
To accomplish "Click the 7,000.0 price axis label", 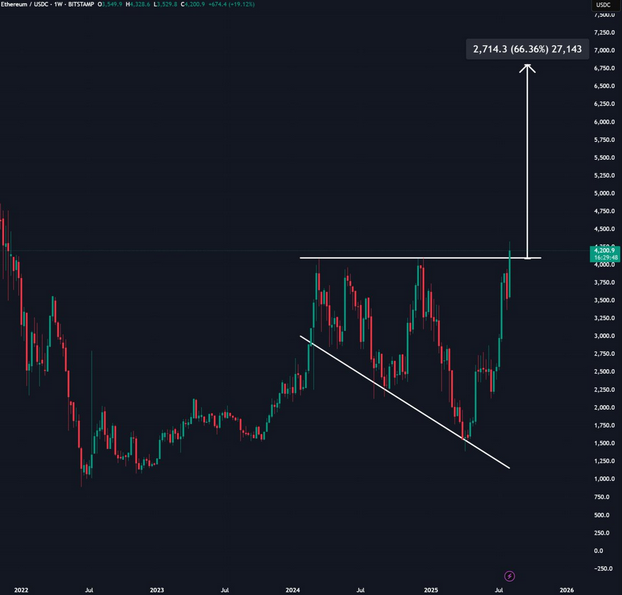I will pos(604,50).
